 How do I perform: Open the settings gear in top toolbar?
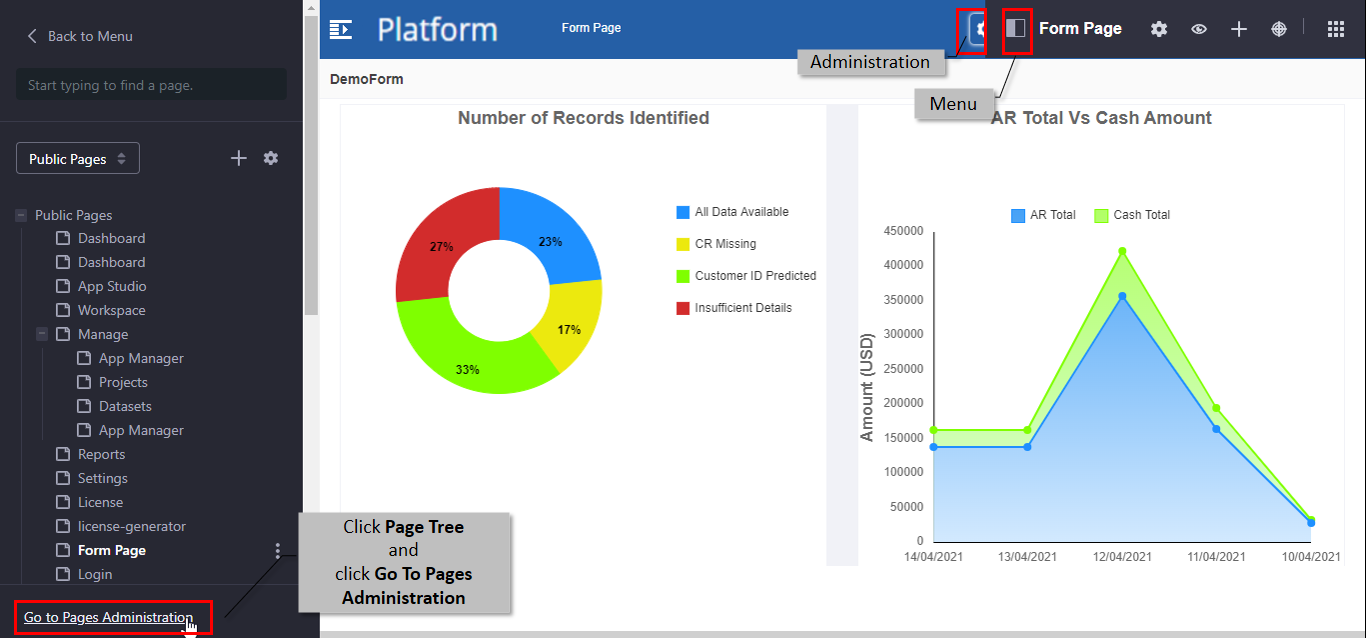1159,29
